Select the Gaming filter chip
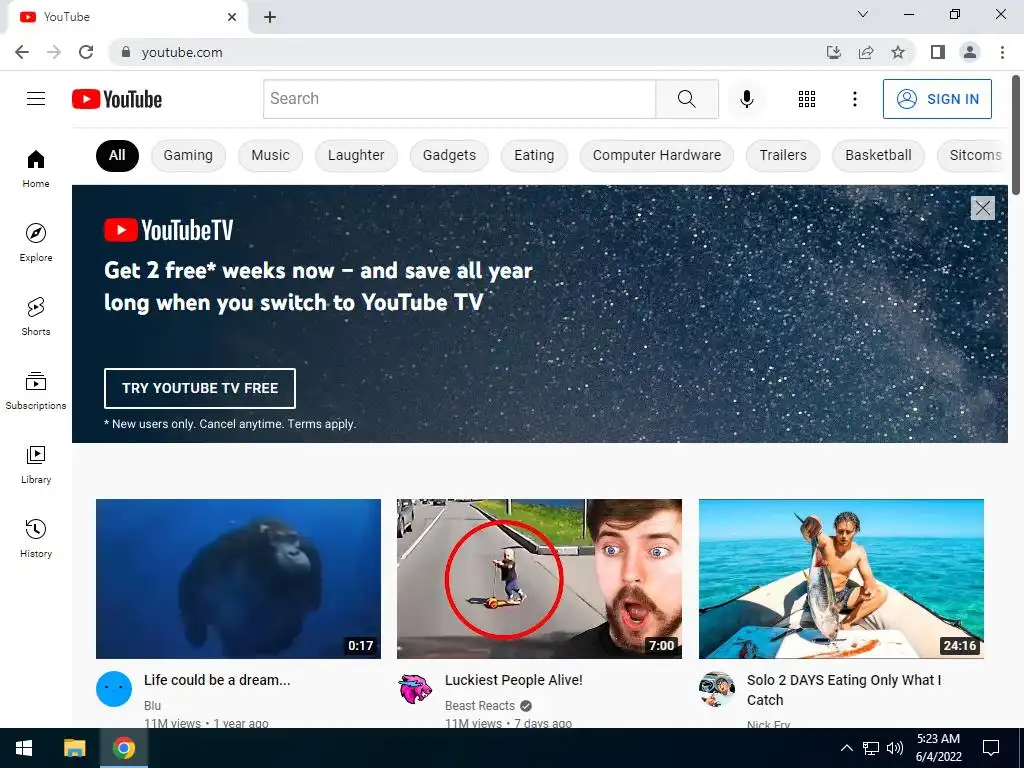This screenshot has height=768, width=1024. (x=188, y=155)
